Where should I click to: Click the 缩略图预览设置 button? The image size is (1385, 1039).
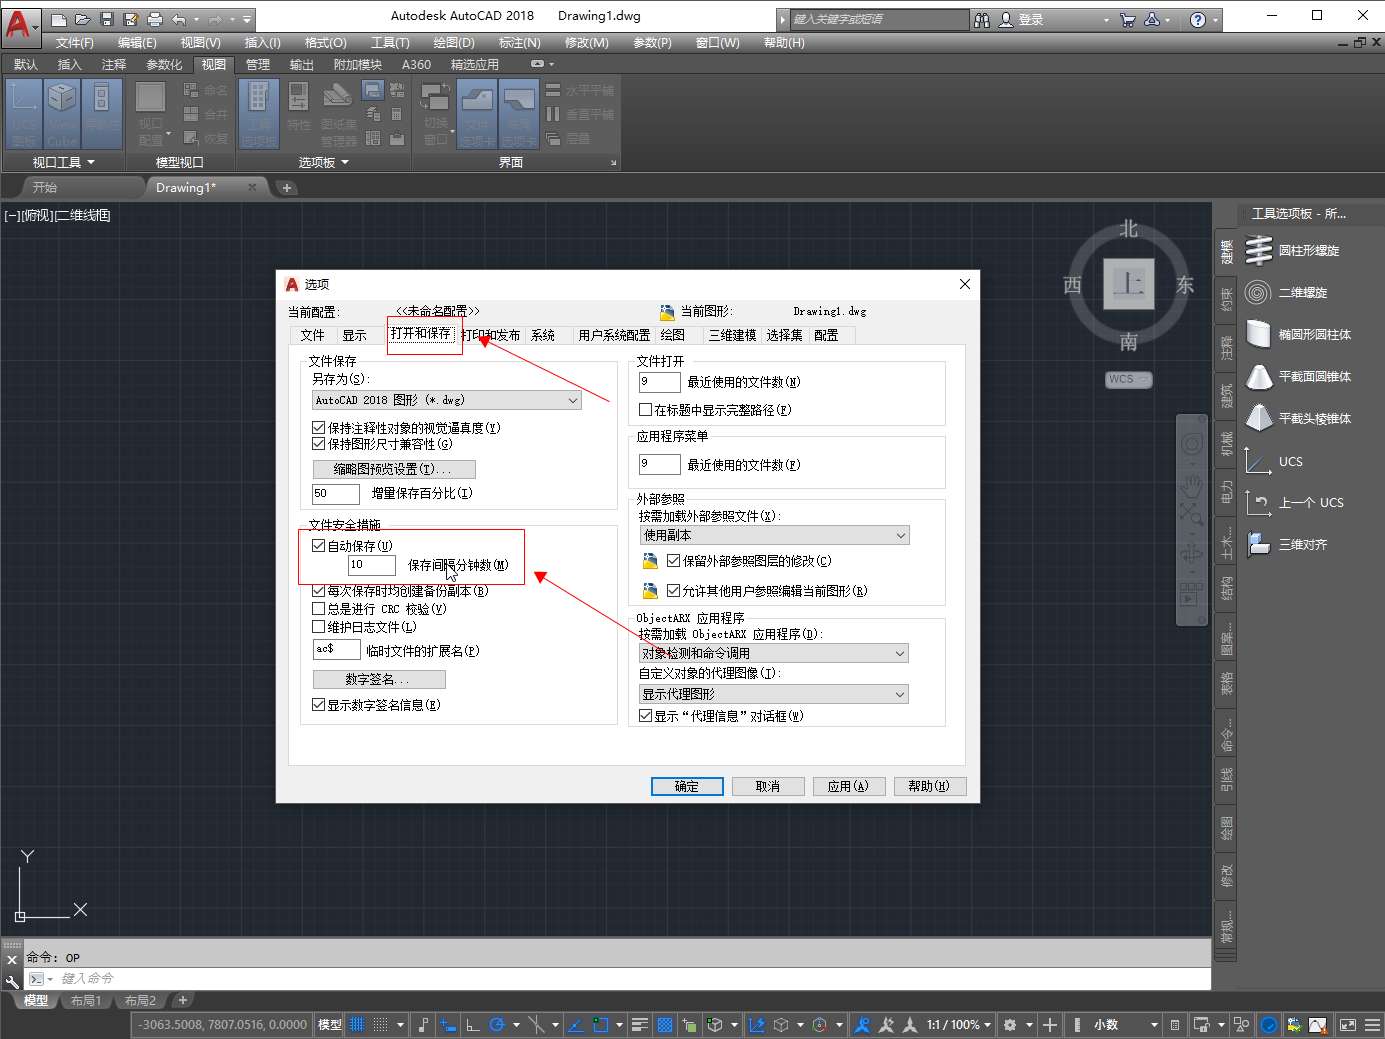click(x=394, y=469)
